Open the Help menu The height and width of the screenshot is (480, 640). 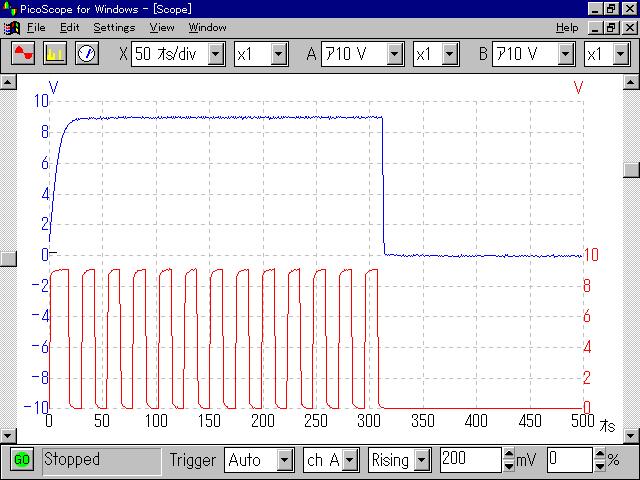(x=567, y=28)
